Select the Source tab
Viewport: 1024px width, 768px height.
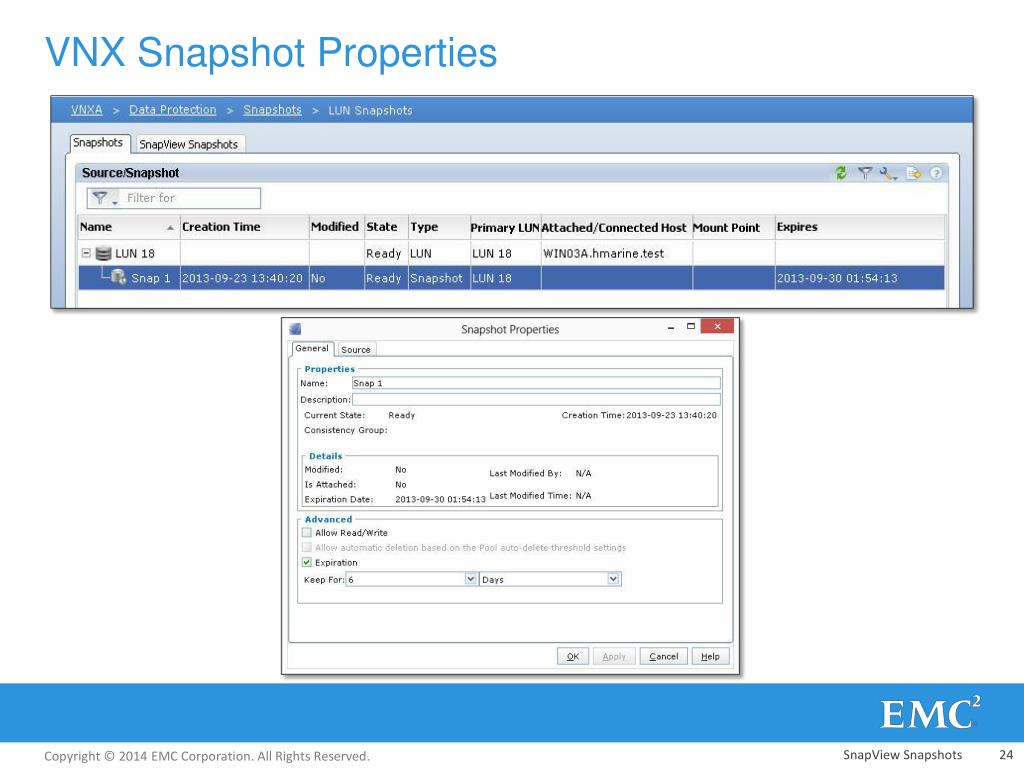[356, 349]
